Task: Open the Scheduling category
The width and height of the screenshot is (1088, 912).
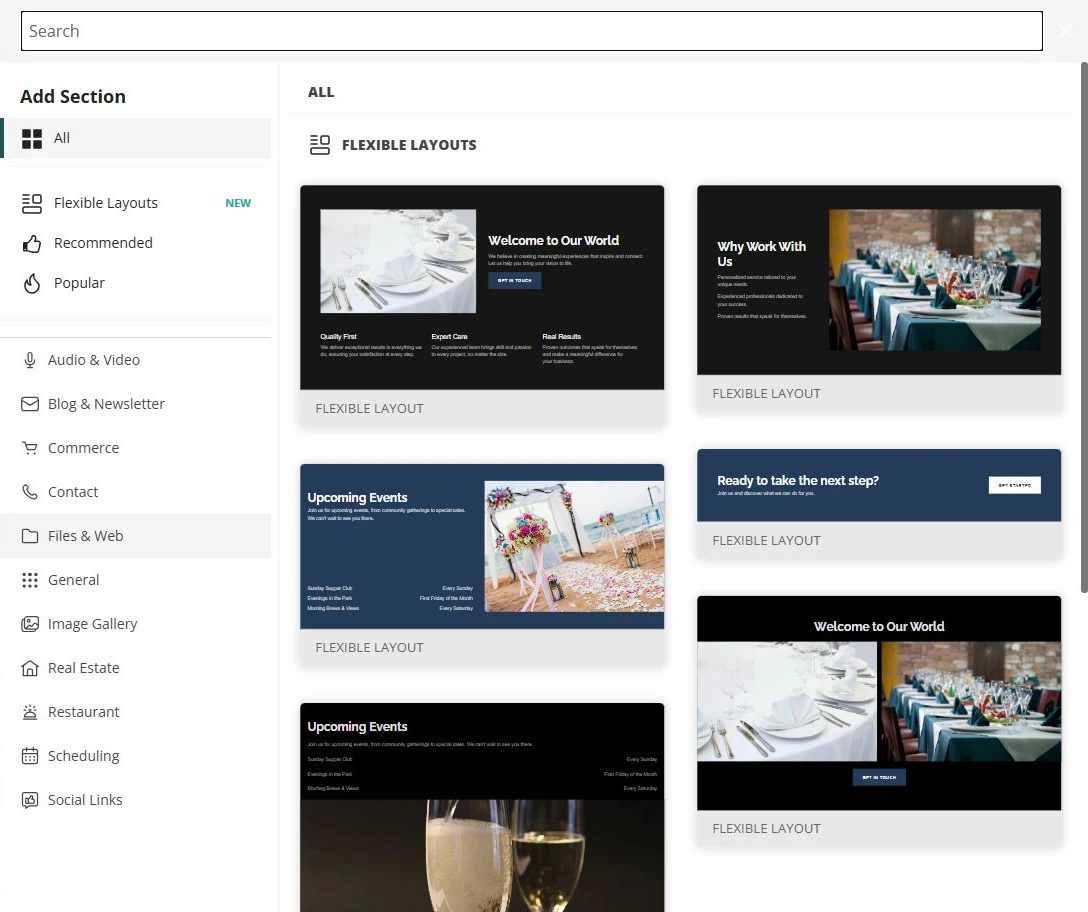Action: 136,756
